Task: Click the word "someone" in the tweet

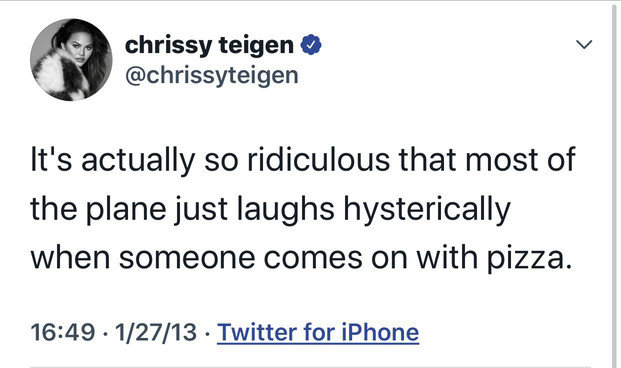Action: click(x=187, y=258)
